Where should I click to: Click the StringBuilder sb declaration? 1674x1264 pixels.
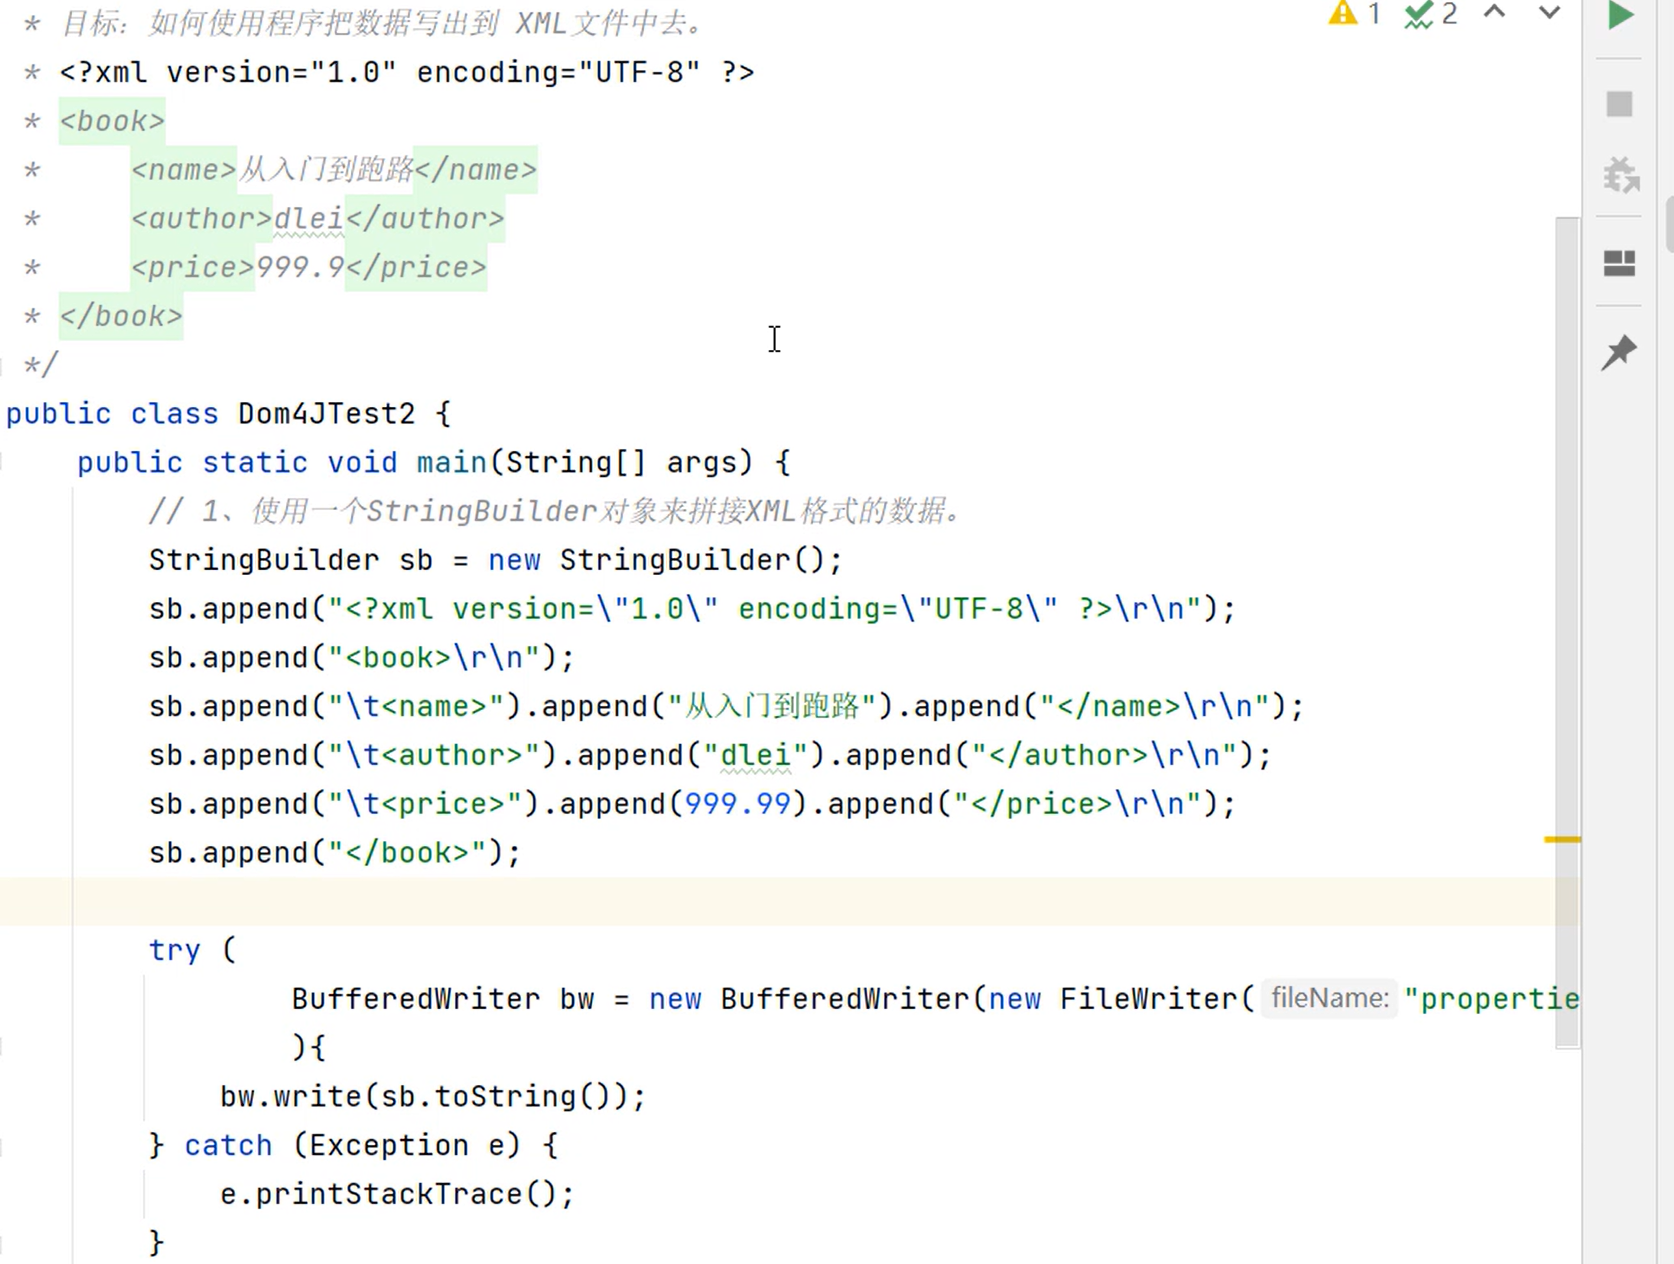pyautogui.click(x=496, y=561)
